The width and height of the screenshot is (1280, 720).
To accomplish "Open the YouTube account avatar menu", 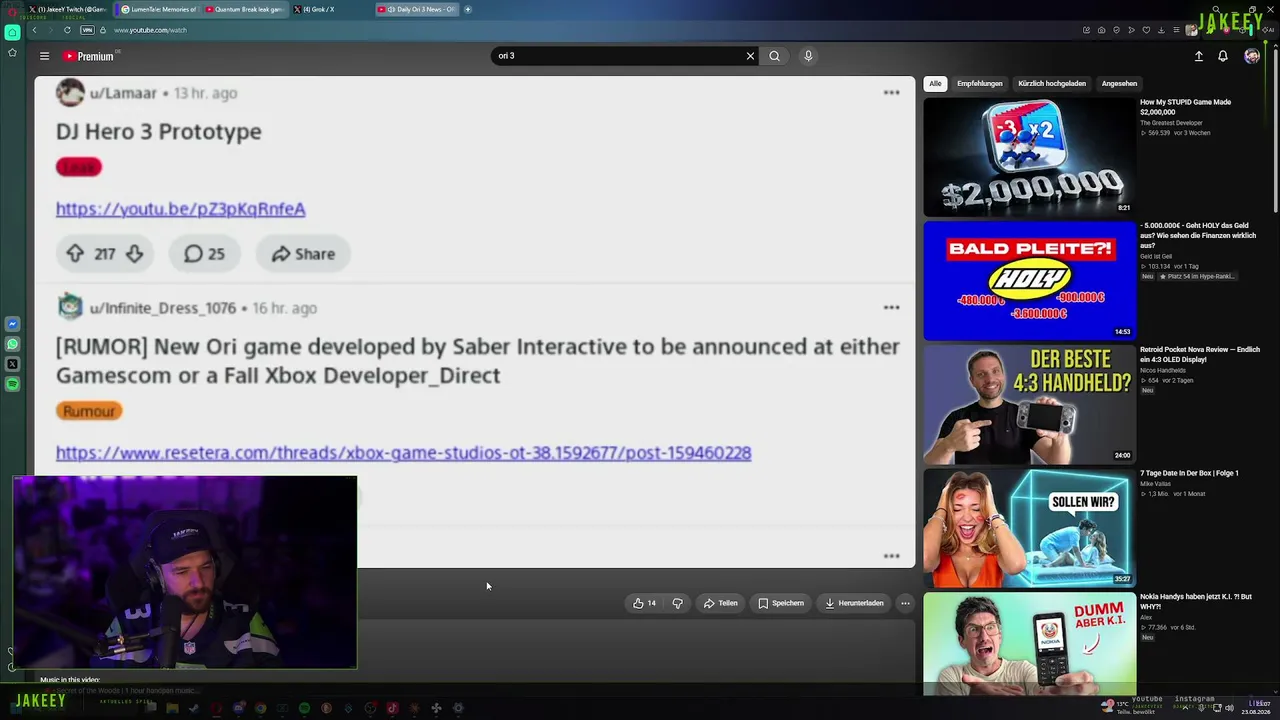I will coord(1252,56).
